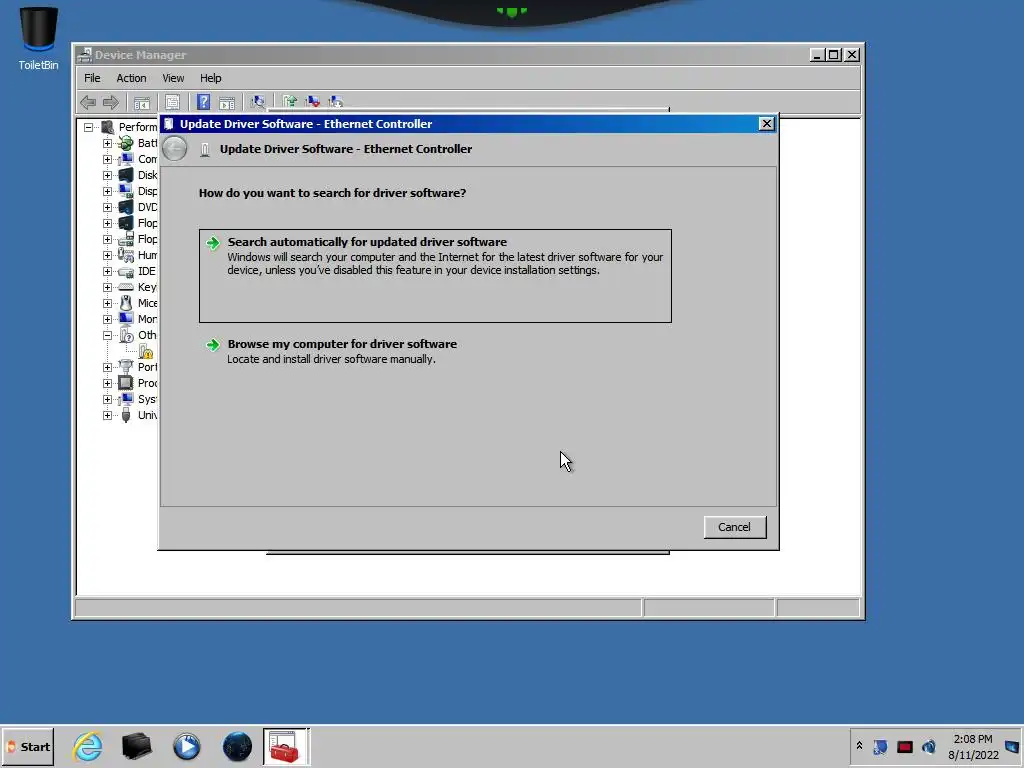Click the volume speaker tray icon

tap(929, 746)
